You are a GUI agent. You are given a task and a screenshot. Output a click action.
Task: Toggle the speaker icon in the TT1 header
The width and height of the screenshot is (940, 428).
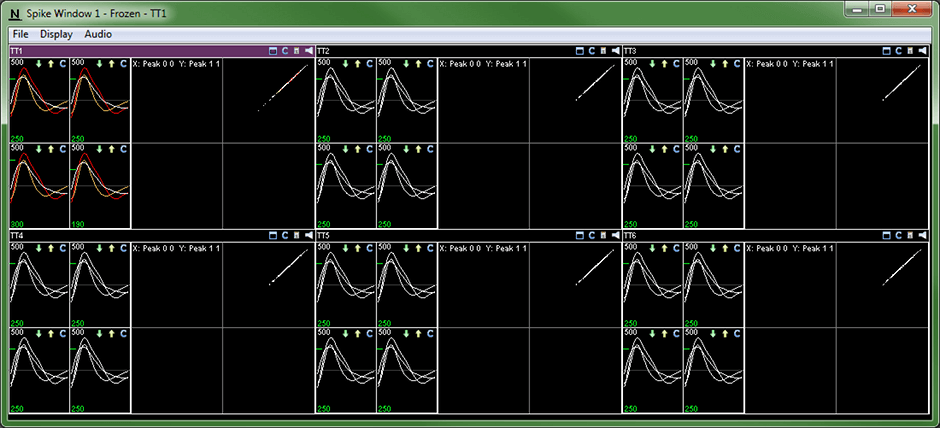[x=308, y=50]
